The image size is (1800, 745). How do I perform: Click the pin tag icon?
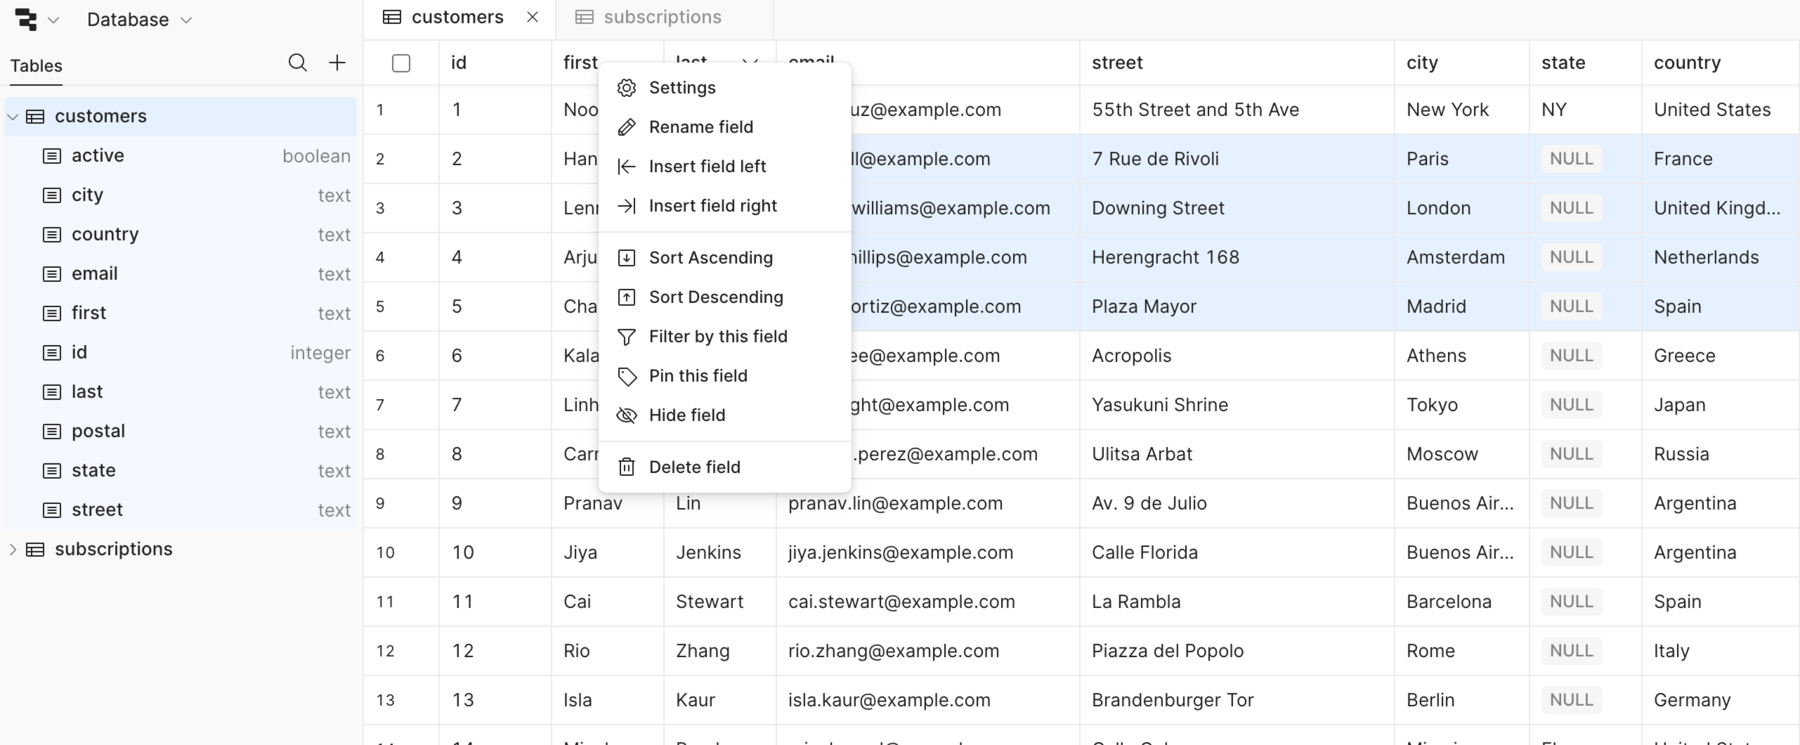coord(627,376)
